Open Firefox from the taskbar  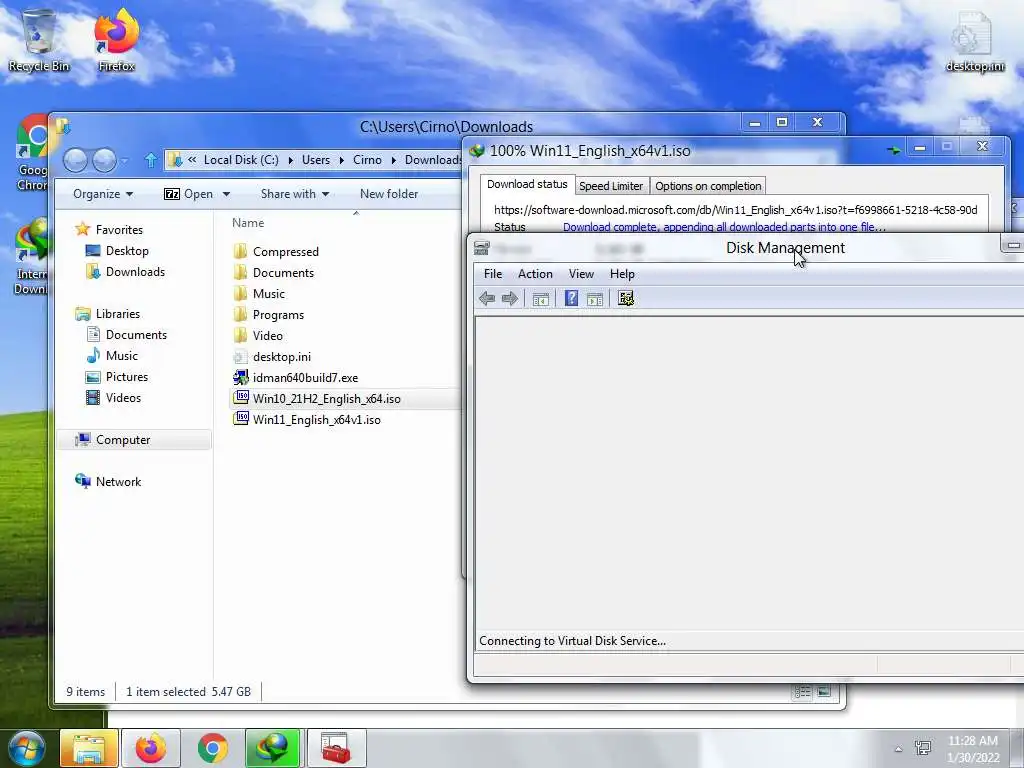tap(151, 748)
